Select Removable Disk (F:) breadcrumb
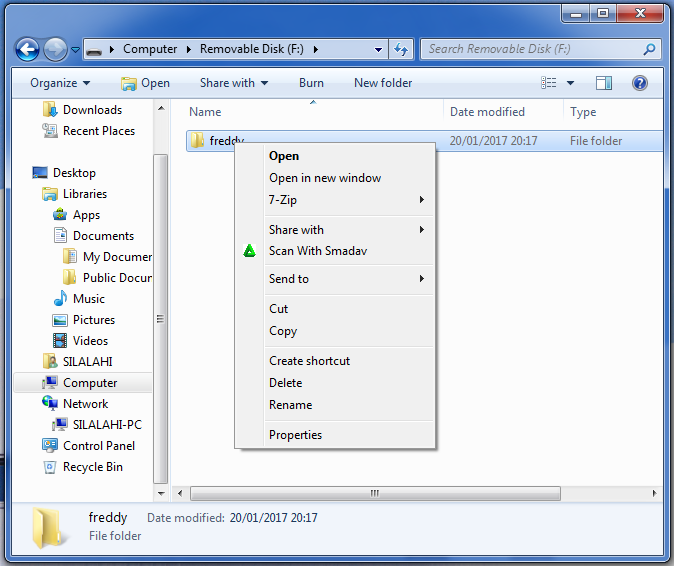 point(252,49)
